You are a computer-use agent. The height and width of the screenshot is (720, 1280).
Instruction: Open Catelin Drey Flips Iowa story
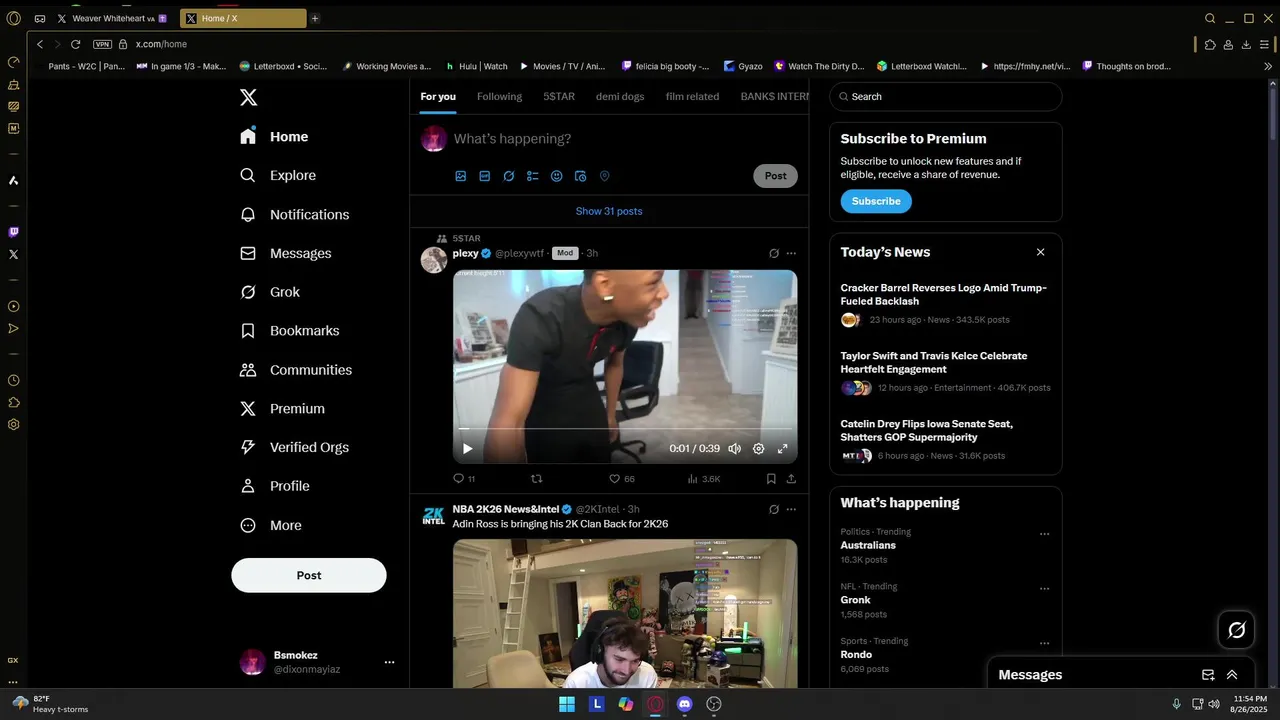(x=945, y=440)
